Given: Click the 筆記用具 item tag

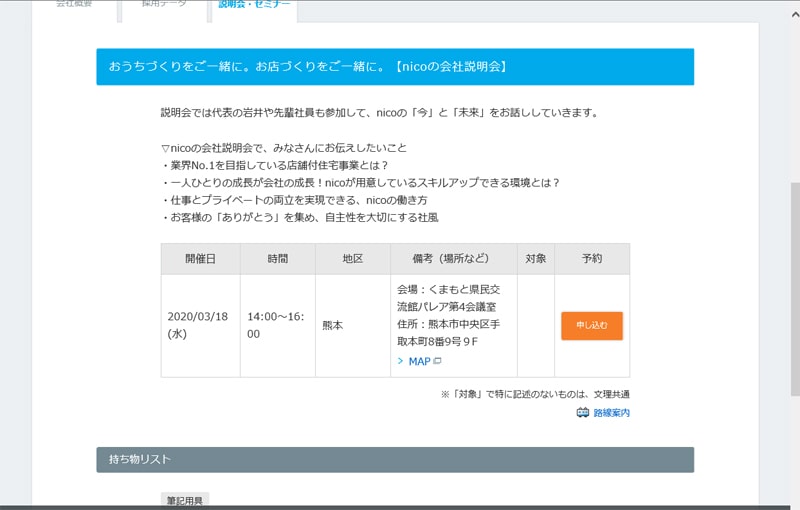Looking at the screenshot, I should pyautogui.click(x=185, y=501).
